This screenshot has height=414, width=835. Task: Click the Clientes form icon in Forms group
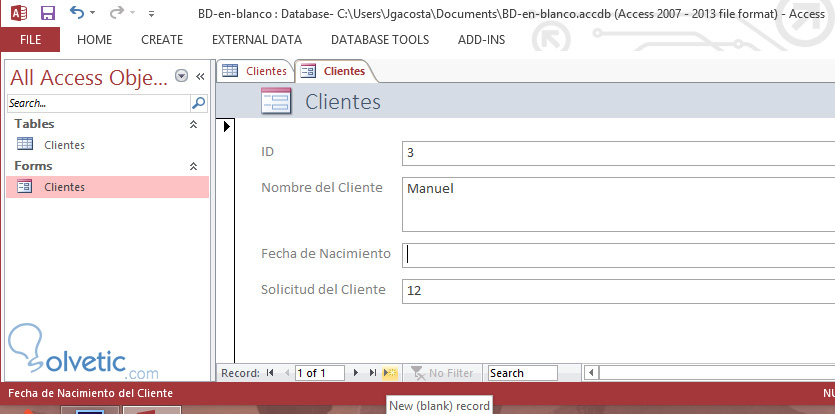tap(24, 186)
